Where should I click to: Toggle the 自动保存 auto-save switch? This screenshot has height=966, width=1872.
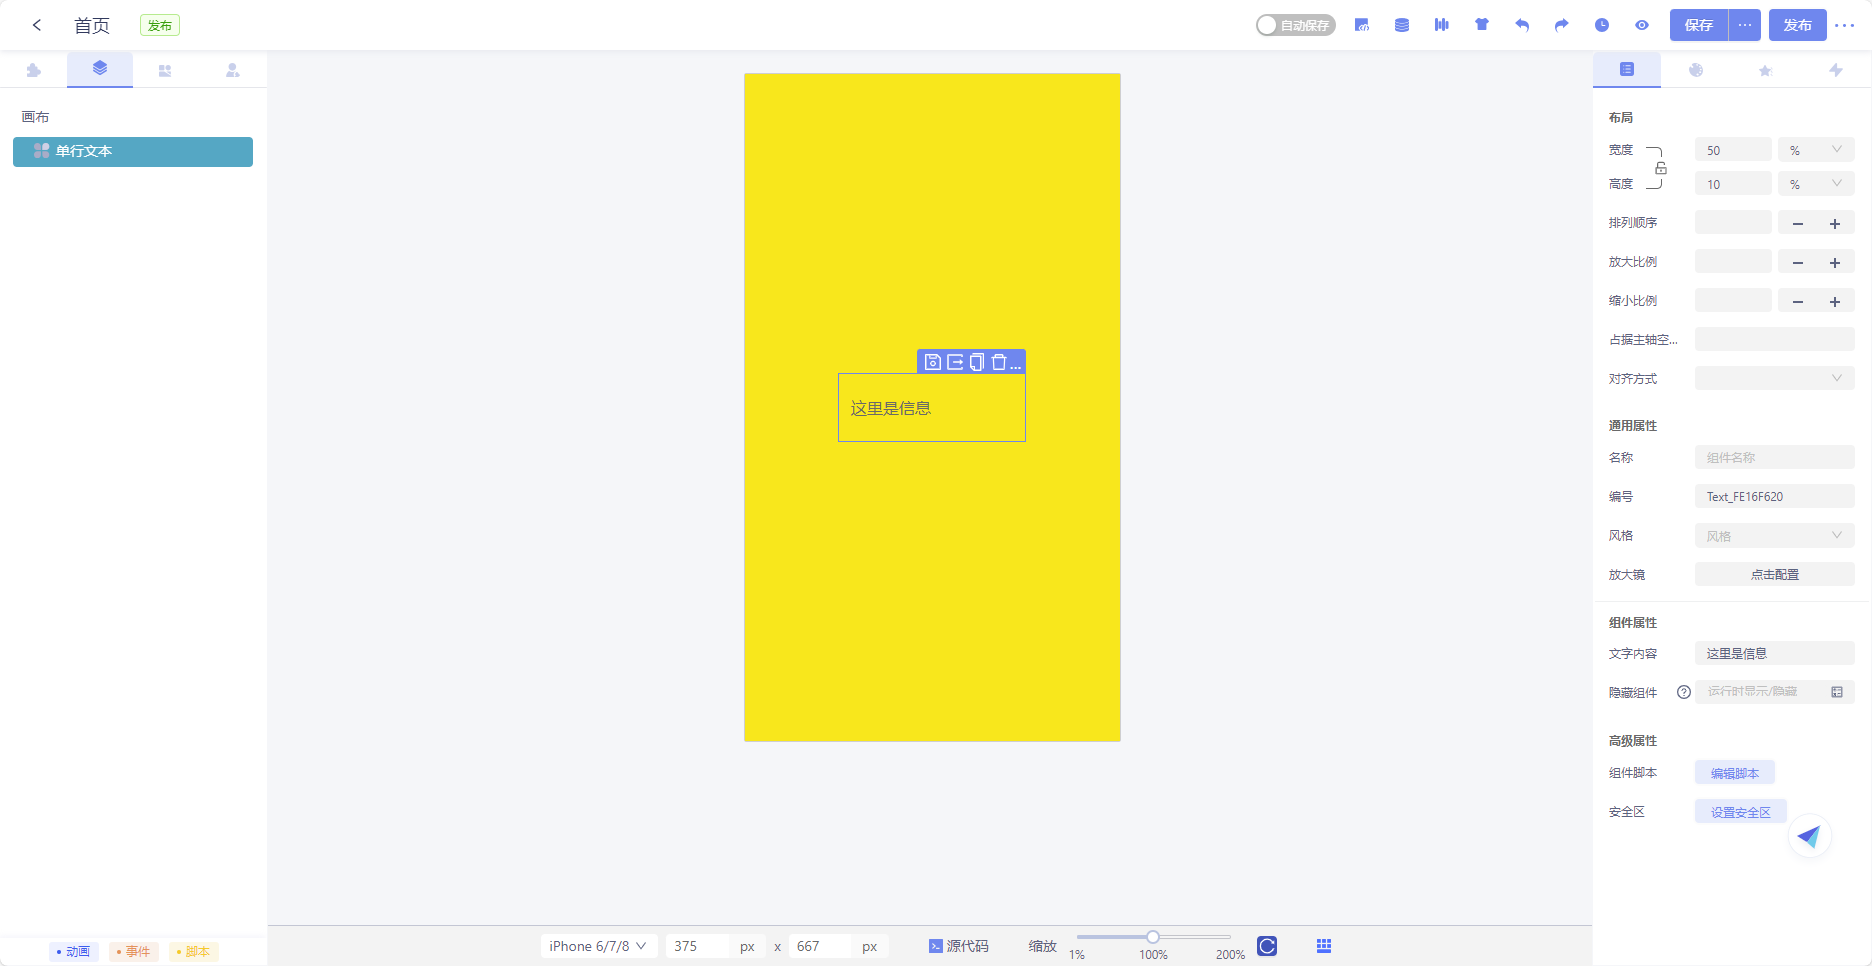pos(1296,25)
